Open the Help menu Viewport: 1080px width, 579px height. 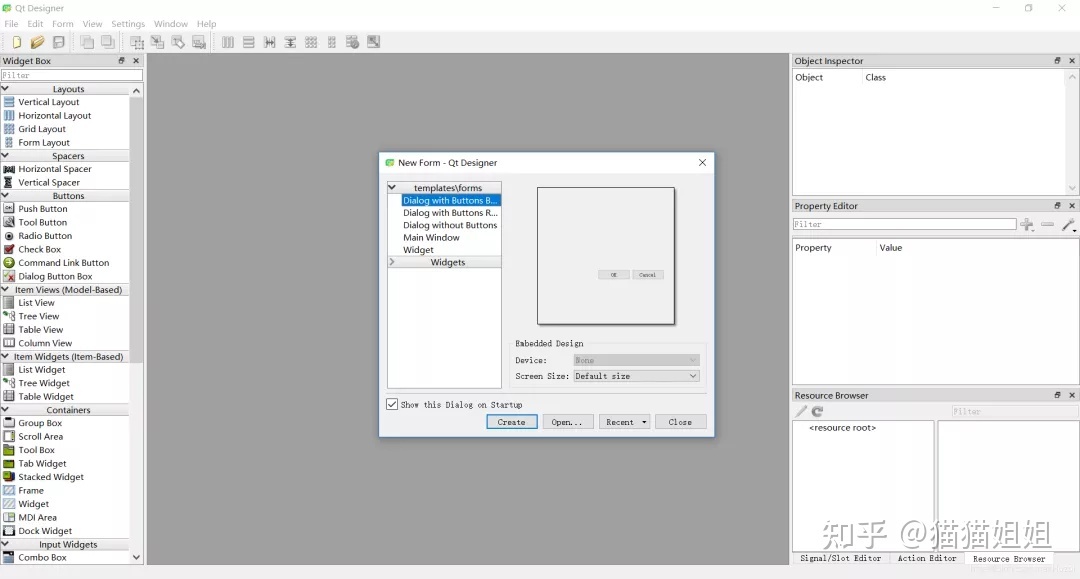pos(207,23)
